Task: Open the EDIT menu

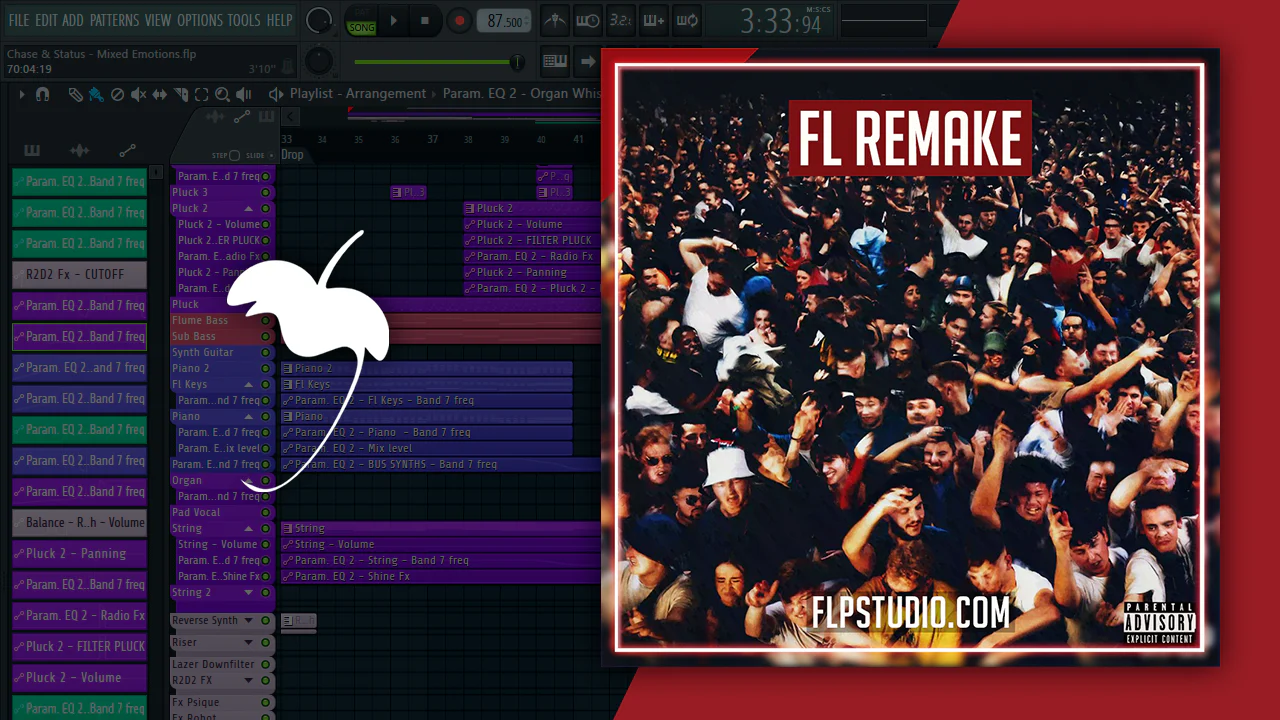Action: click(46, 20)
